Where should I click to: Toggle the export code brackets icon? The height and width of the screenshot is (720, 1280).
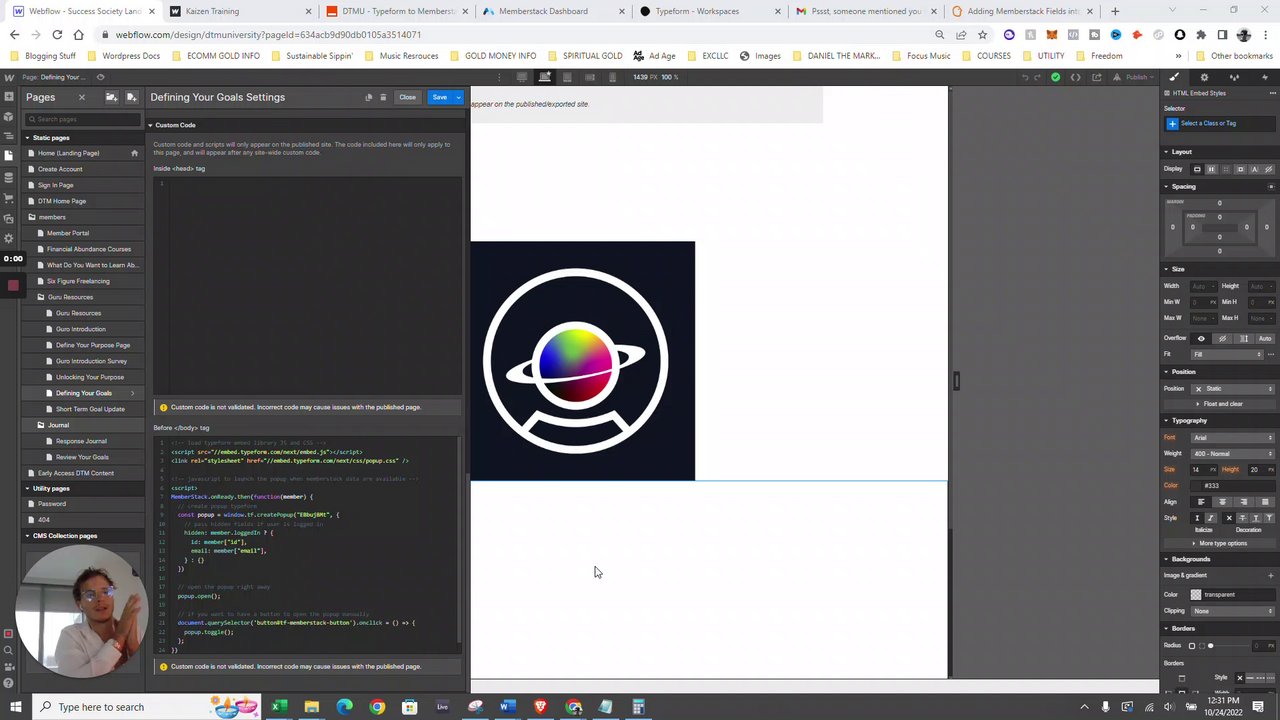pos(1076,77)
